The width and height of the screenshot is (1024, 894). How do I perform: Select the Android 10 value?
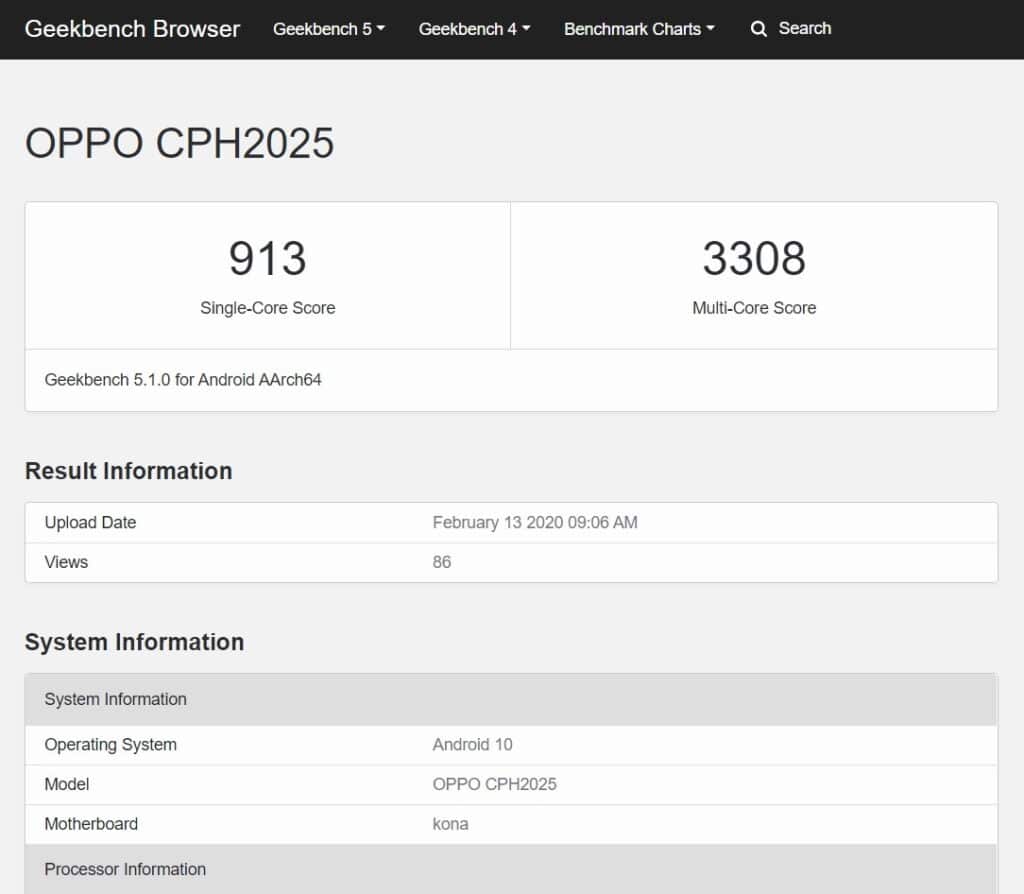click(472, 744)
